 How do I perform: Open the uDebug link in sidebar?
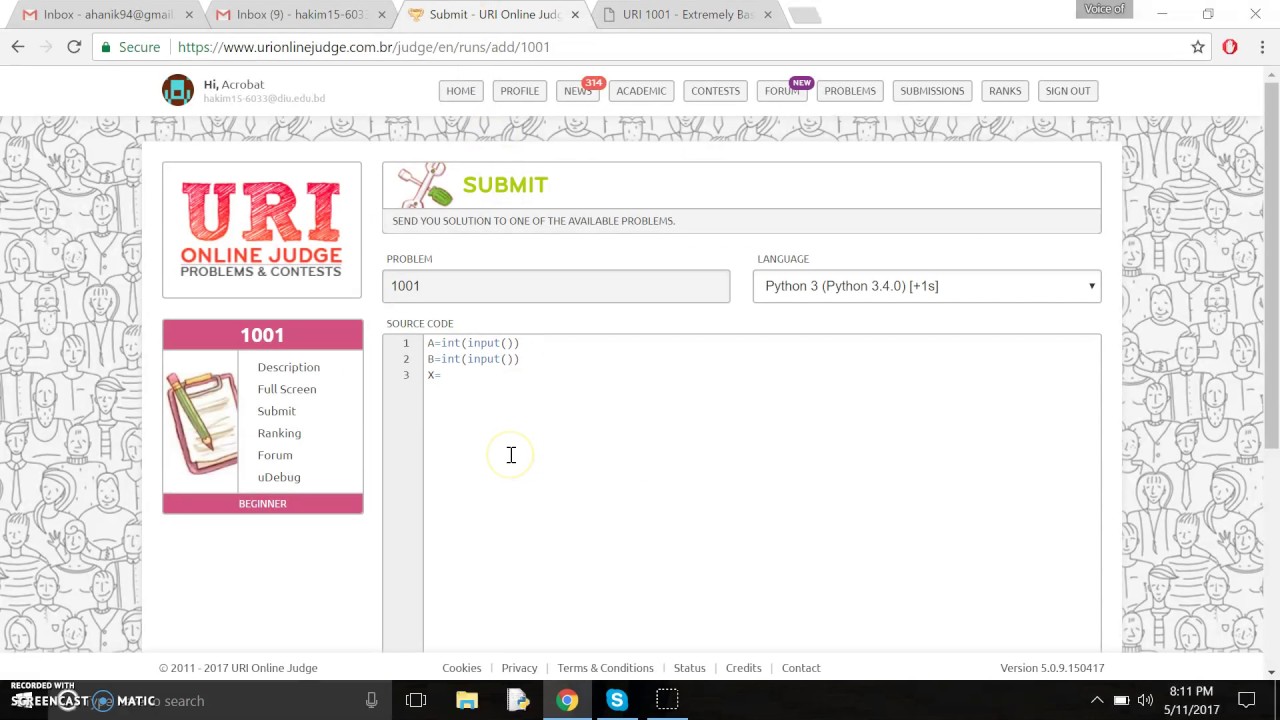click(279, 477)
